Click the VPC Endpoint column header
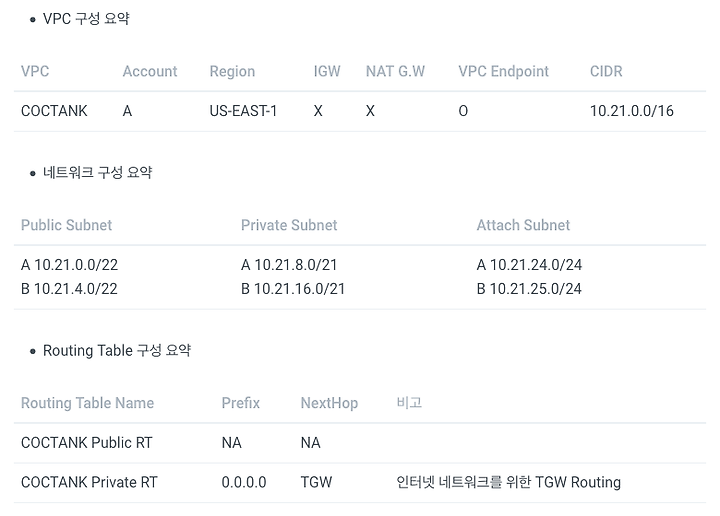 [x=503, y=72]
